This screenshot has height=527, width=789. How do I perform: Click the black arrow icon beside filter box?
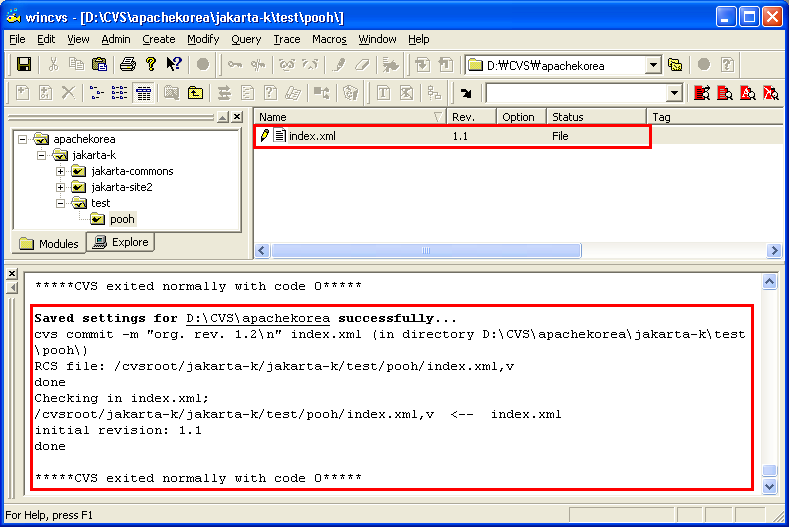click(466, 93)
